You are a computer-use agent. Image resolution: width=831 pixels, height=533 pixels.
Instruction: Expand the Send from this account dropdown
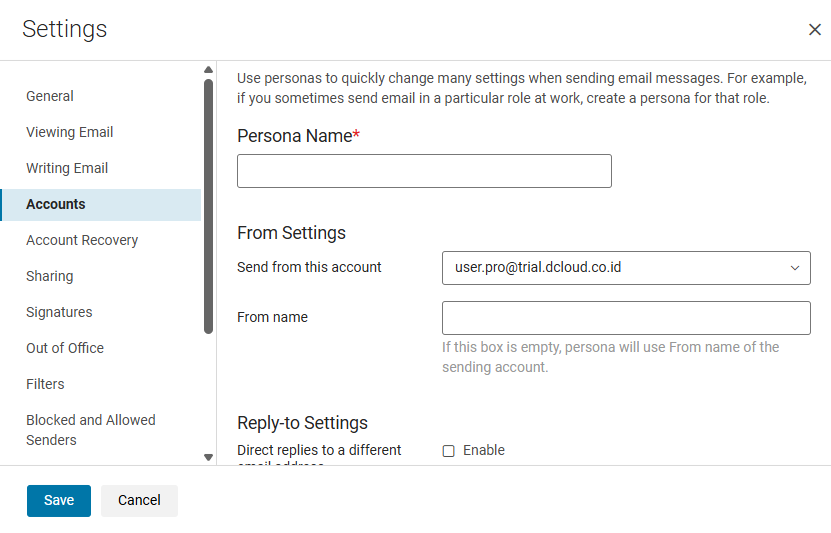(x=626, y=268)
